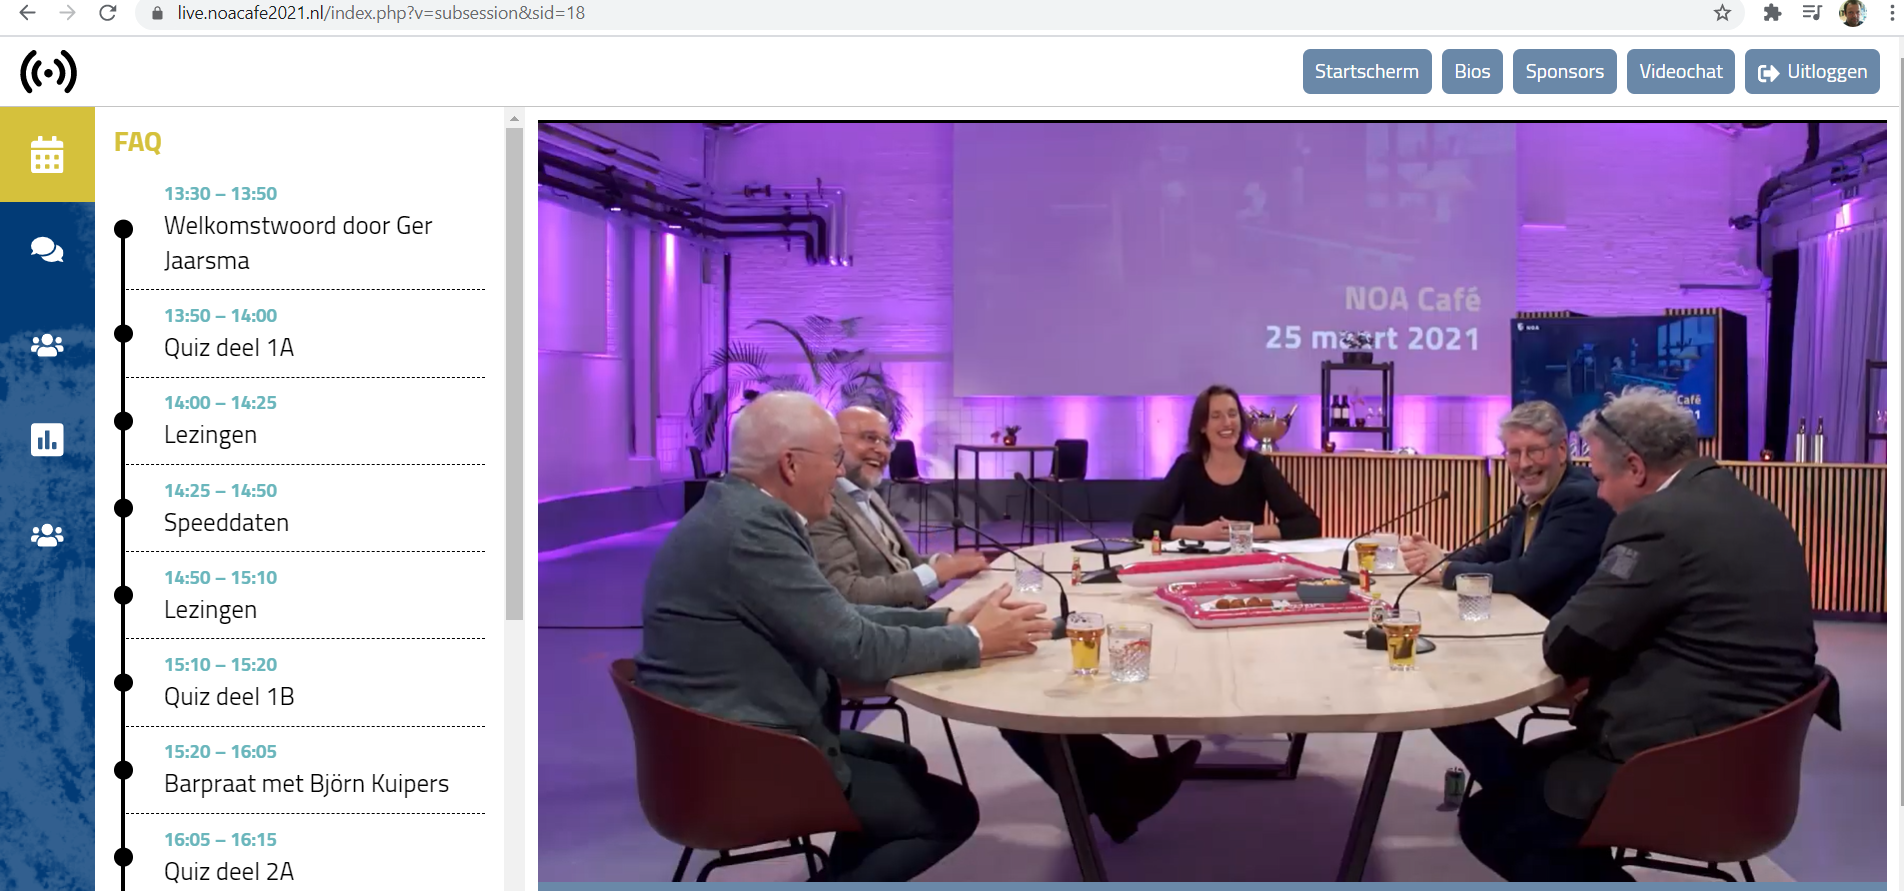
Task: Click the address bar URL
Action: pyautogui.click(x=381, y=13)
